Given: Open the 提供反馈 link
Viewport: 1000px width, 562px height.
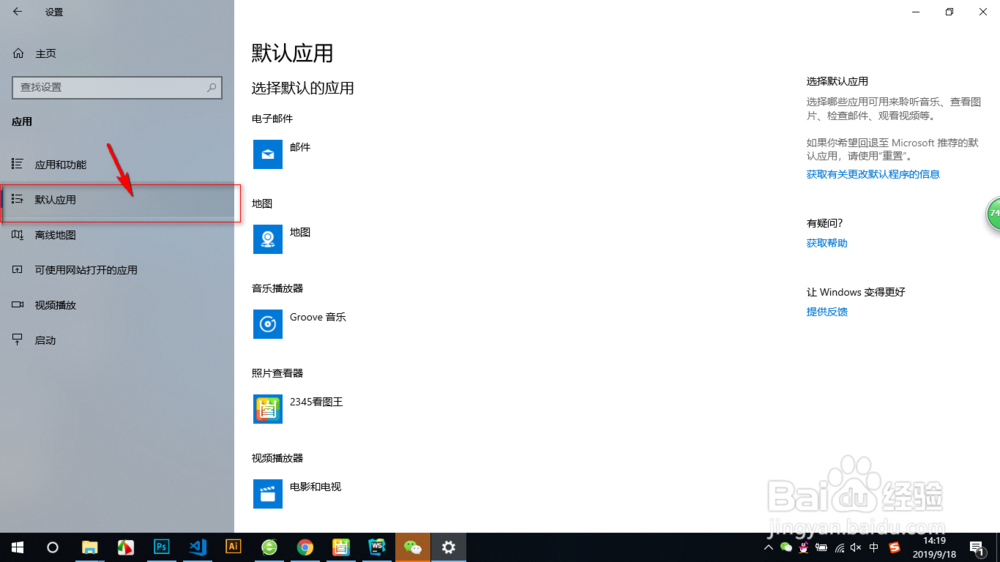Looking at the screenshot, I should (827, 312).
